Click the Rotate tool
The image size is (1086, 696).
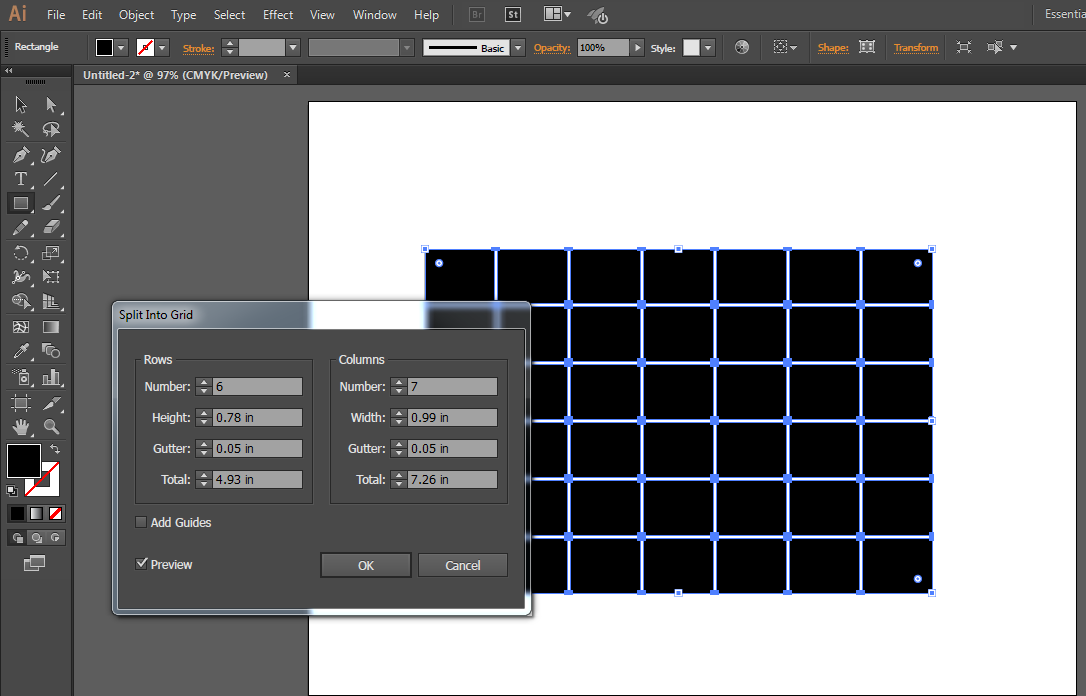(x=20, y=254)
